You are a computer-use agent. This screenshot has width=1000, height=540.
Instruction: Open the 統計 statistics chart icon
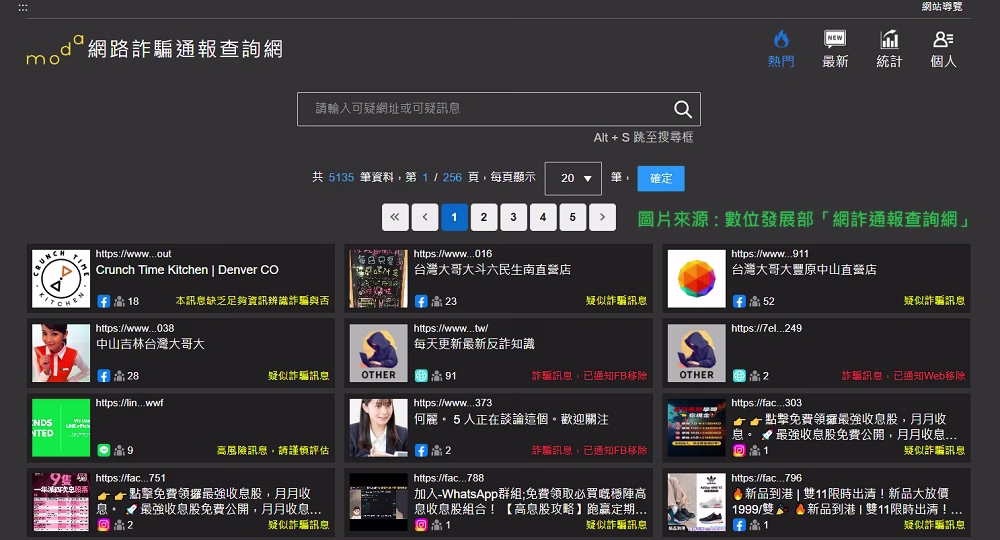(889, 40)
